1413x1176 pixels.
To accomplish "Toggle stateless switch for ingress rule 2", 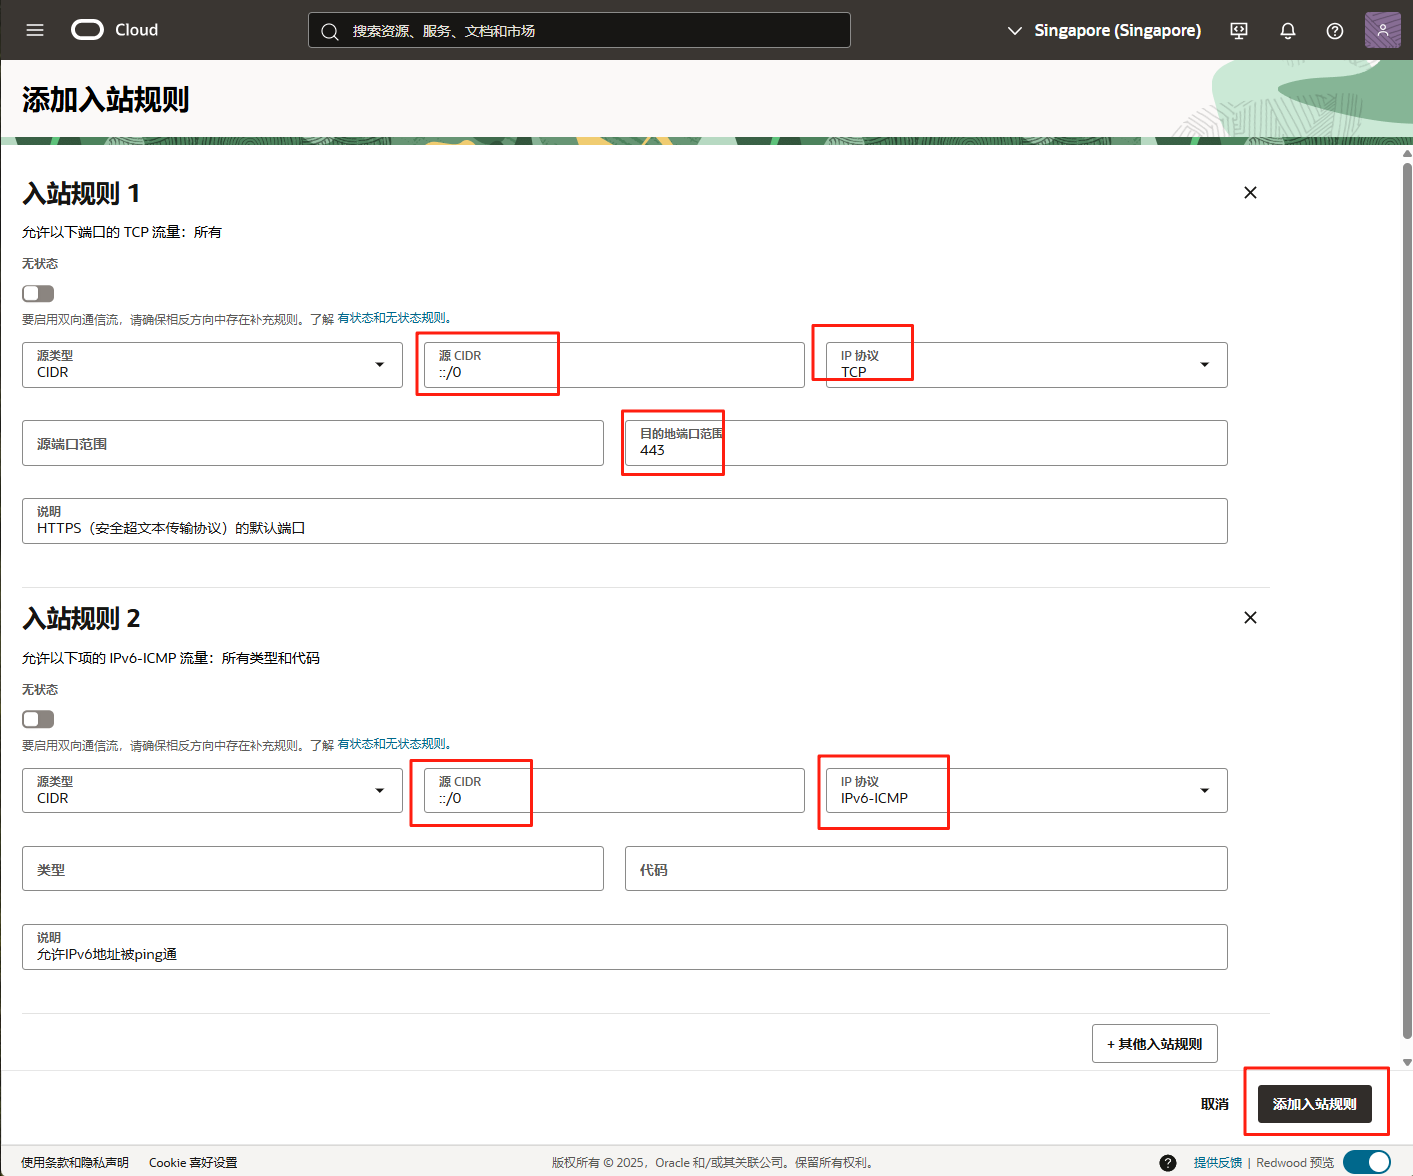I will point(38,719).
